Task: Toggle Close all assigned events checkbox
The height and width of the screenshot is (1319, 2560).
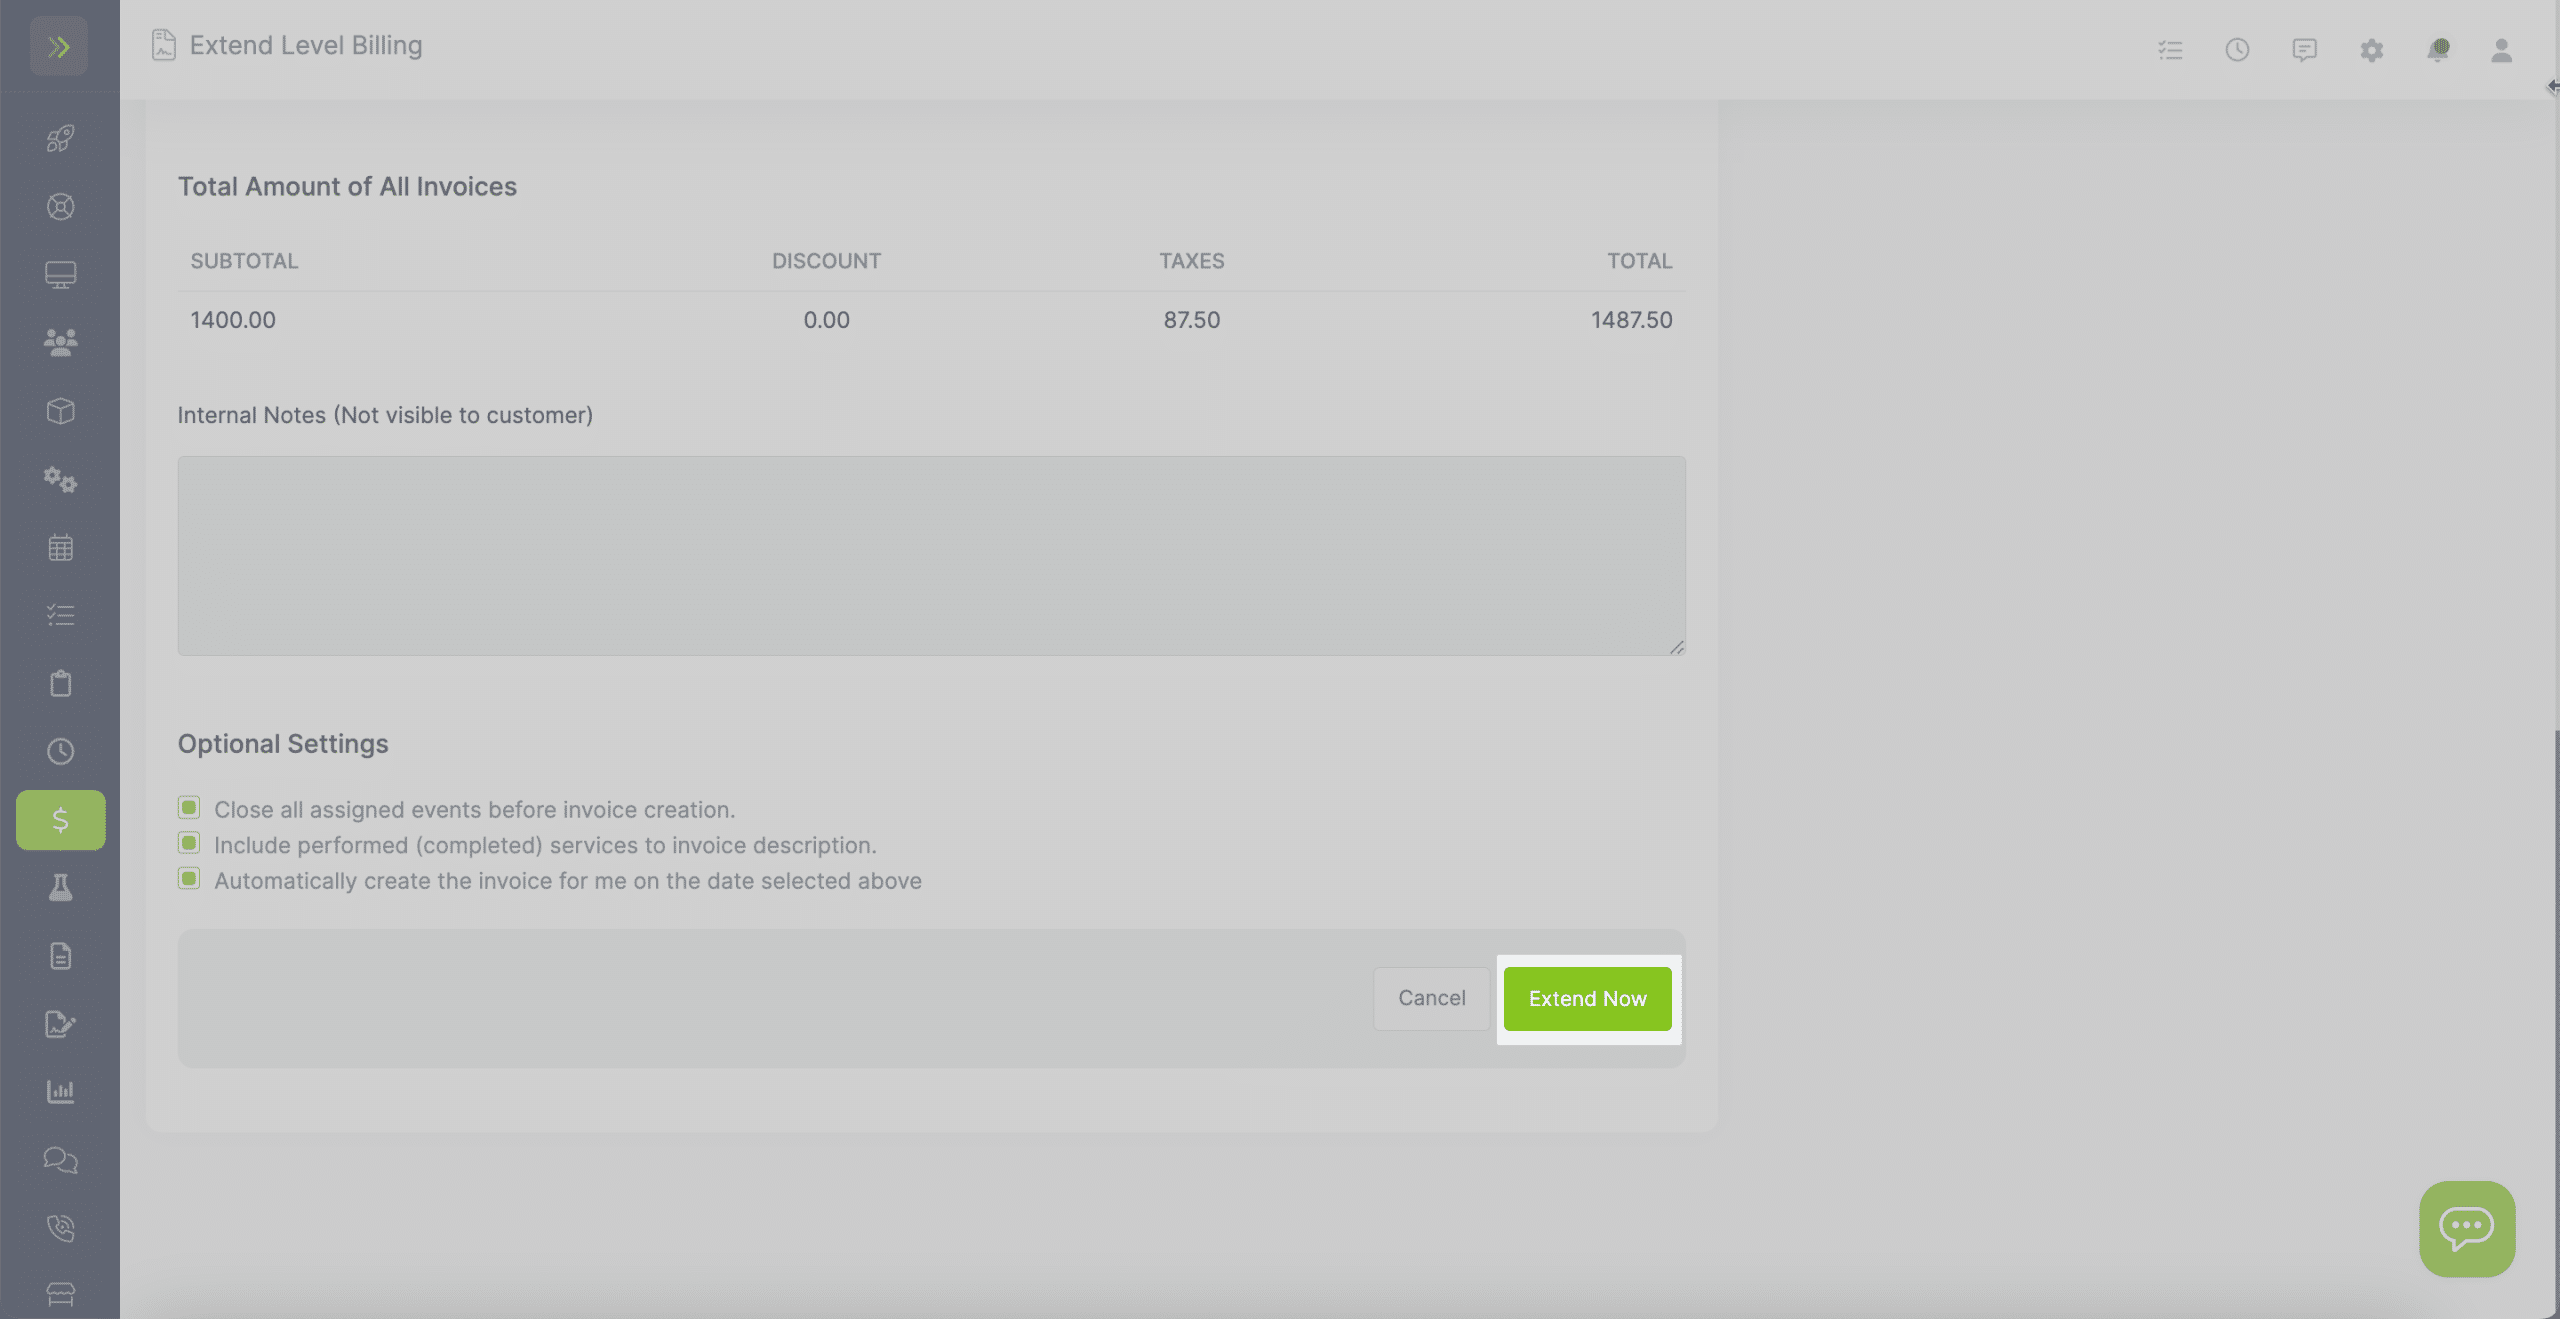Action: tap(188, 807)
